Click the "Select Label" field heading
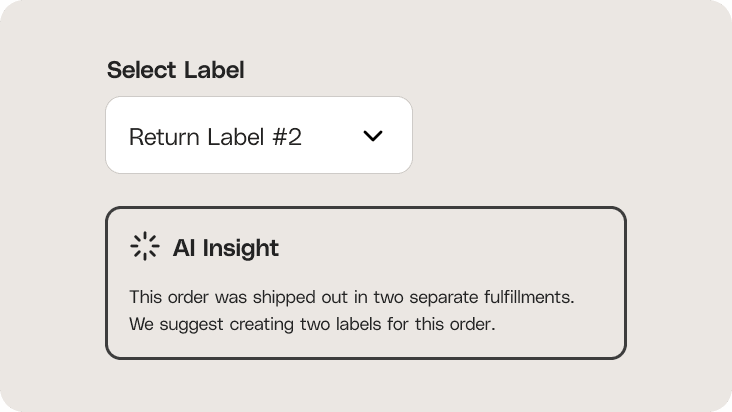This screenshot has width=732, height=412. coord(176,70)
